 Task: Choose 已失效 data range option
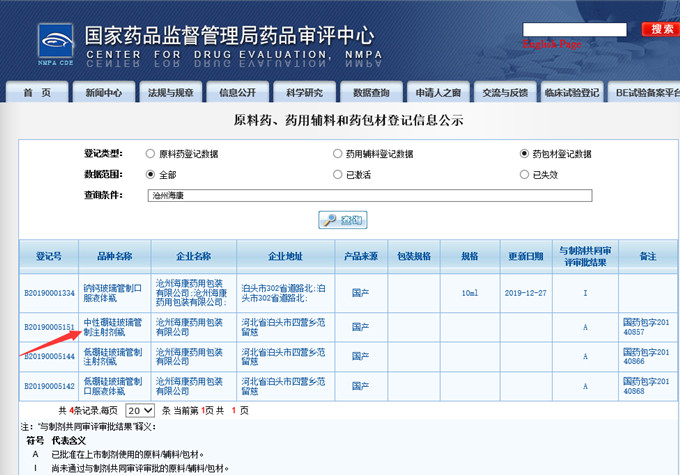click(x=524, y=174)
